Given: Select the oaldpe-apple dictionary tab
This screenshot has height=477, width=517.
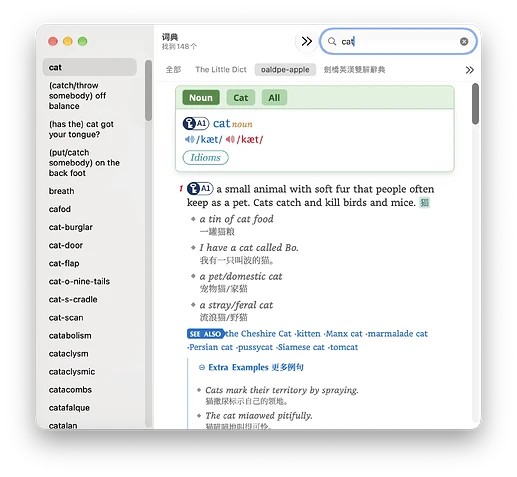Looking at the screenshot, I should [x=285, y=70].
